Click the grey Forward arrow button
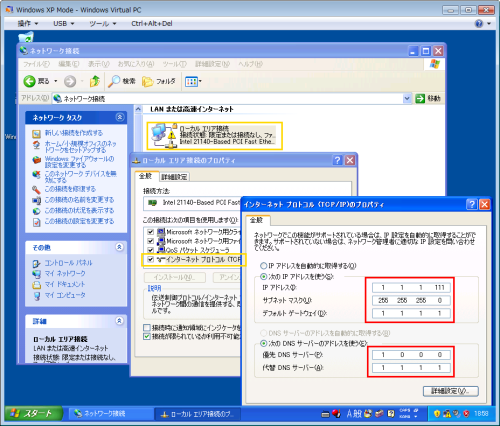 [70, 81]
